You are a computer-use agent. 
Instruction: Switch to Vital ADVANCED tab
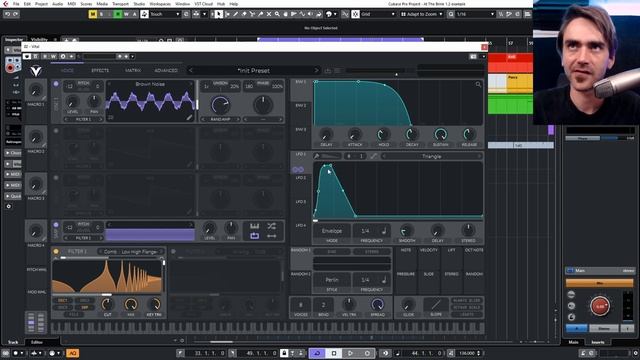(166, 71)
